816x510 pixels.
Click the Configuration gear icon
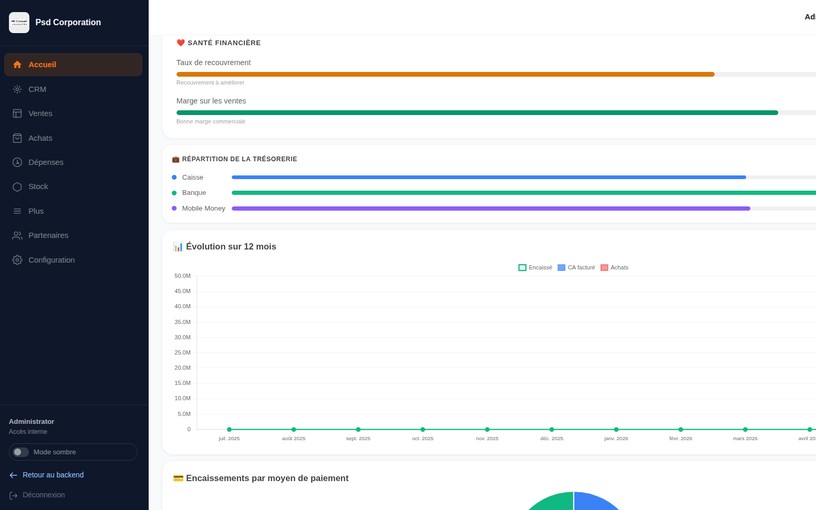pyautogui.click(x=17, y=260)
